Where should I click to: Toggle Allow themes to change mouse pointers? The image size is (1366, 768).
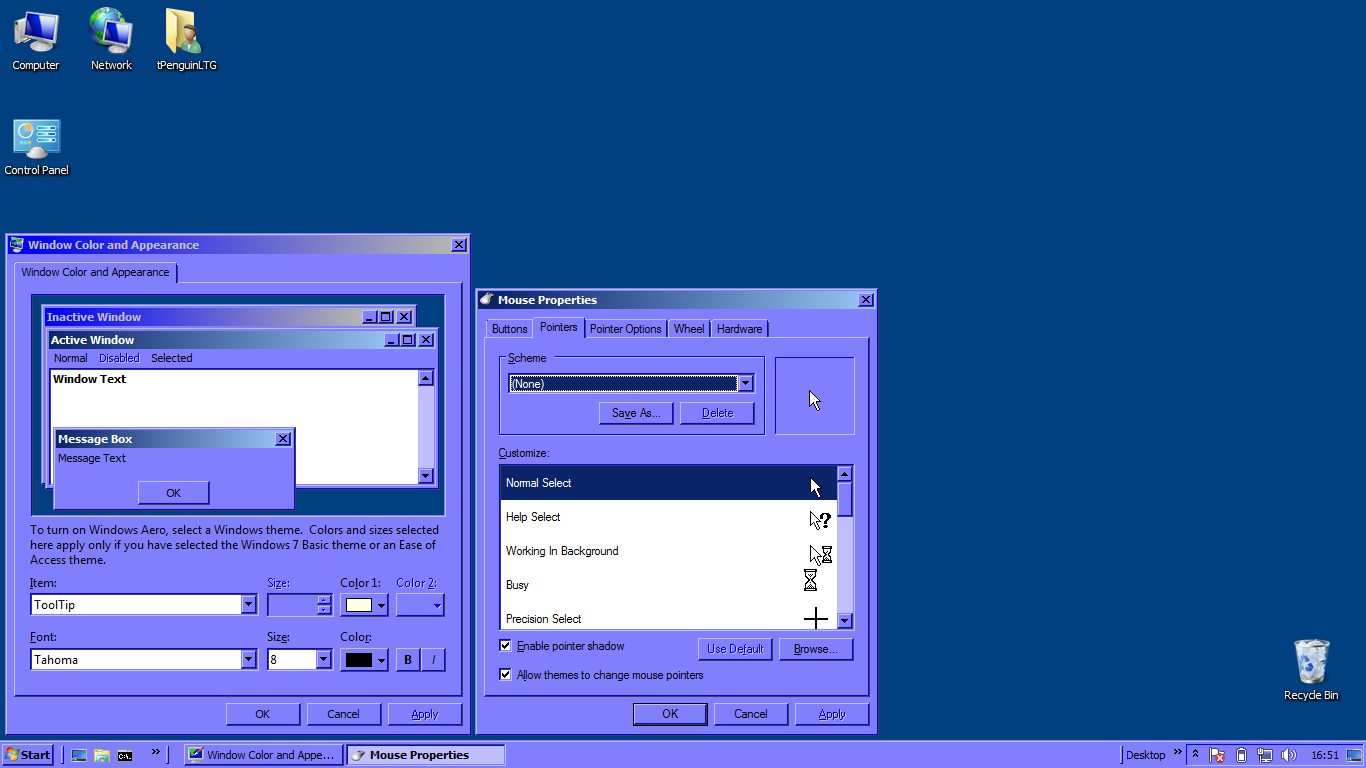[505, 675]
